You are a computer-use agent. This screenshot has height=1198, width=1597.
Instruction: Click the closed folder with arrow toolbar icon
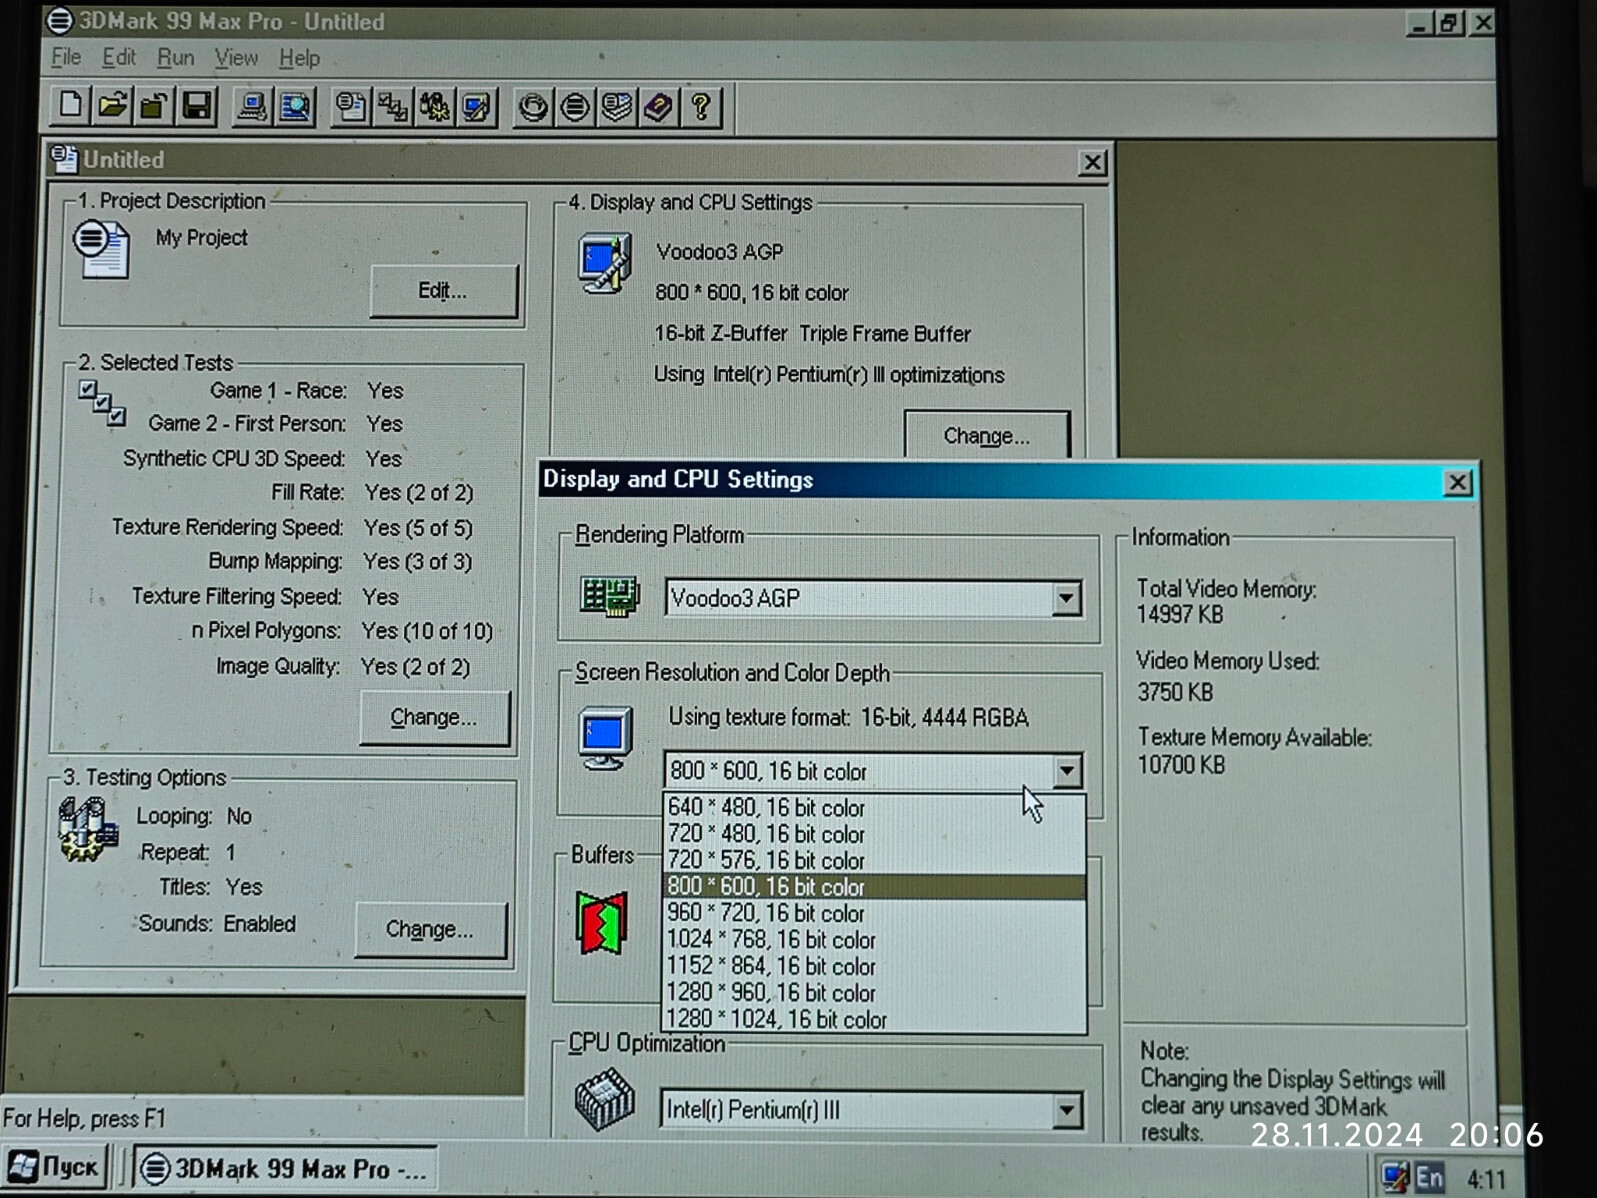[x=154, y=105]
